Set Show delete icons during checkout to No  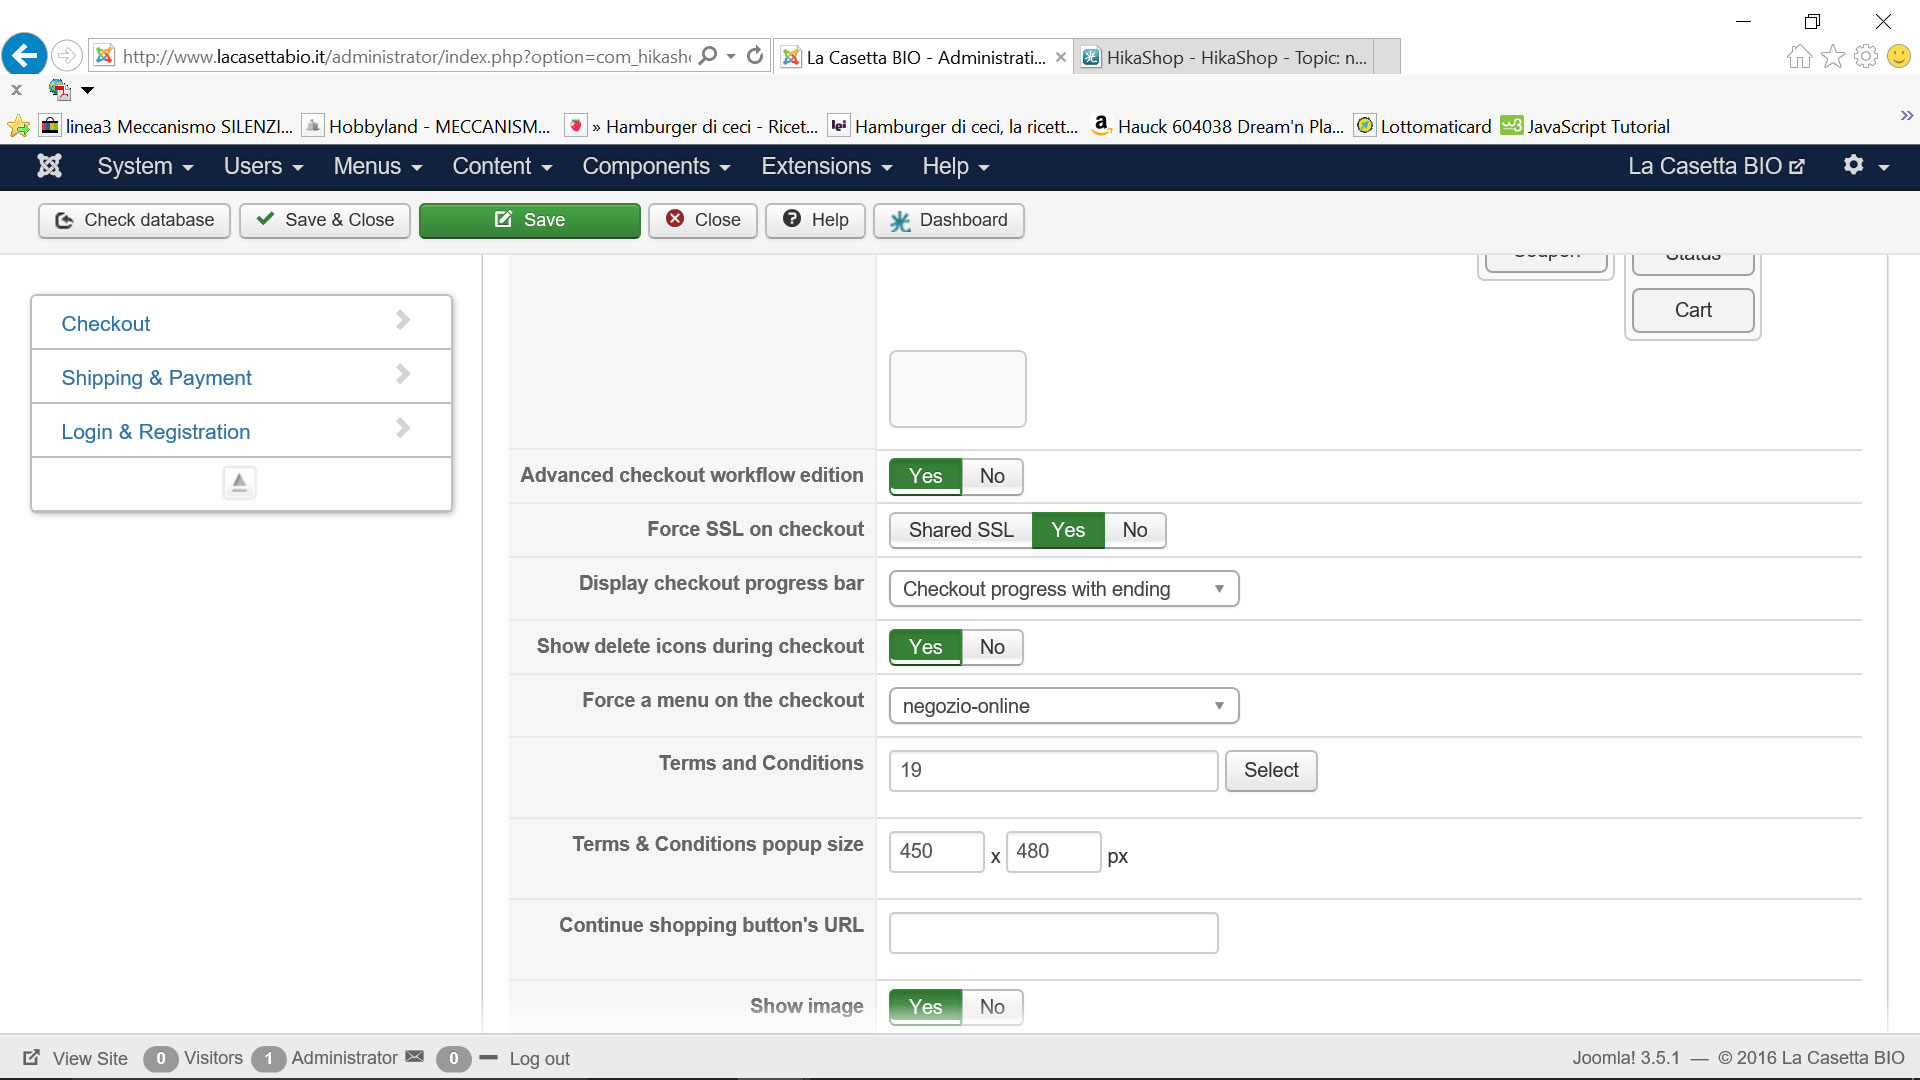pos(991,647)
